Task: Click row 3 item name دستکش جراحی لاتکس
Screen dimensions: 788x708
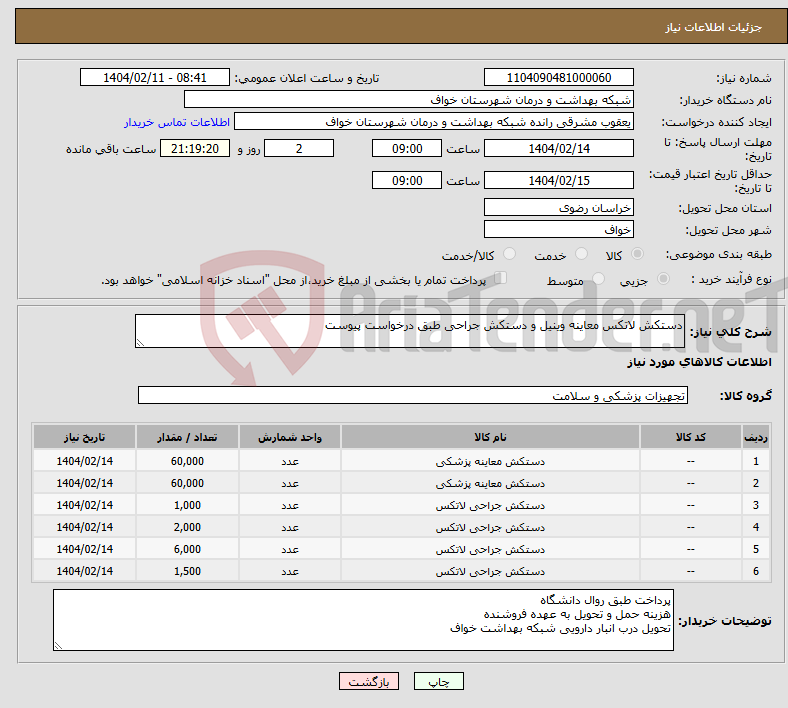Action: tap(490, 505)
